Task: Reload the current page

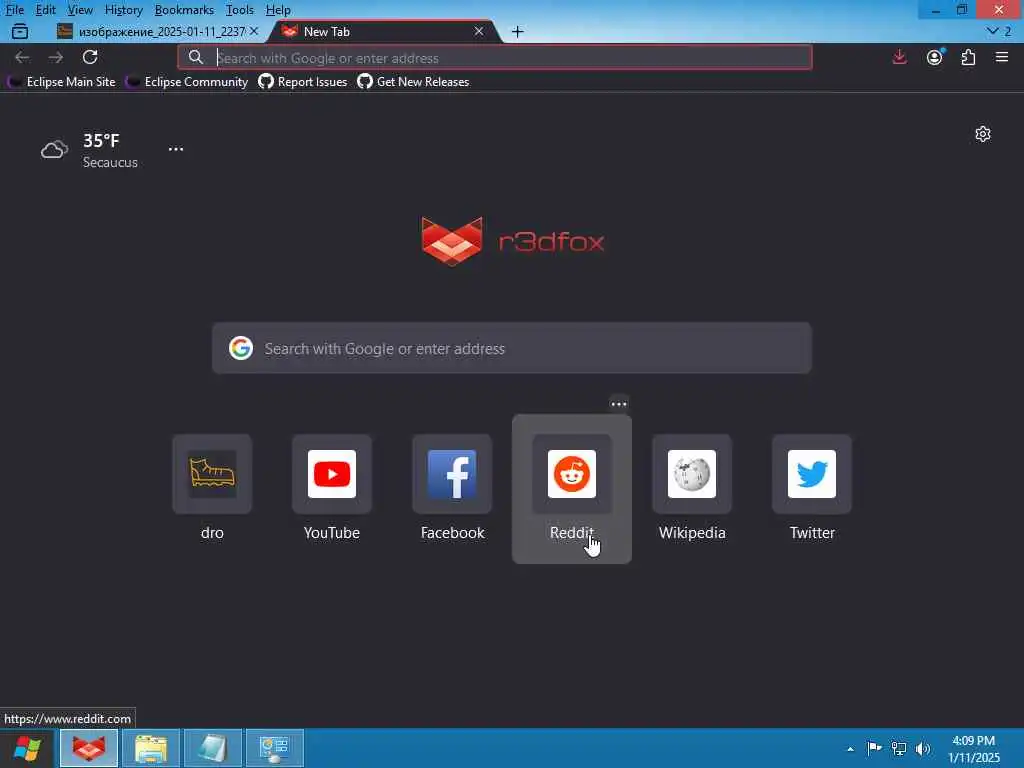Action: coord(90,57)
